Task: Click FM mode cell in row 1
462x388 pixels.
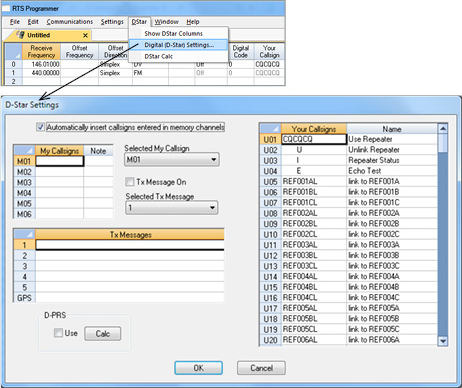Action: point(150,73)
